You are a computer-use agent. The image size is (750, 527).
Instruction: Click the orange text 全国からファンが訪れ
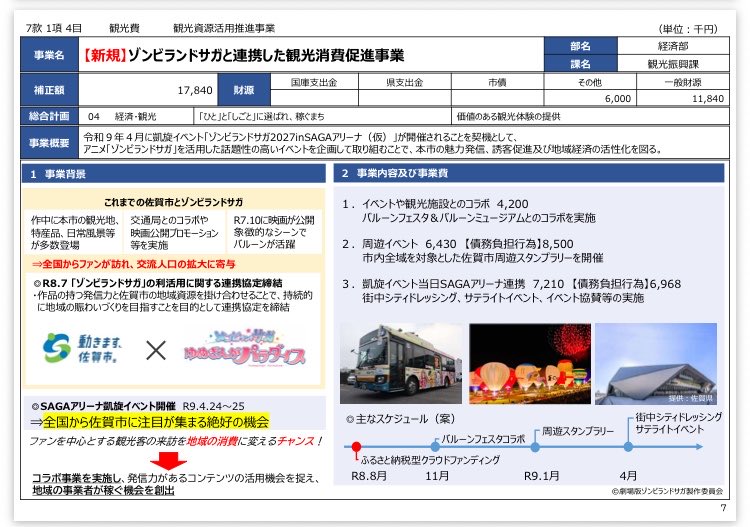(x=133, y=264)
